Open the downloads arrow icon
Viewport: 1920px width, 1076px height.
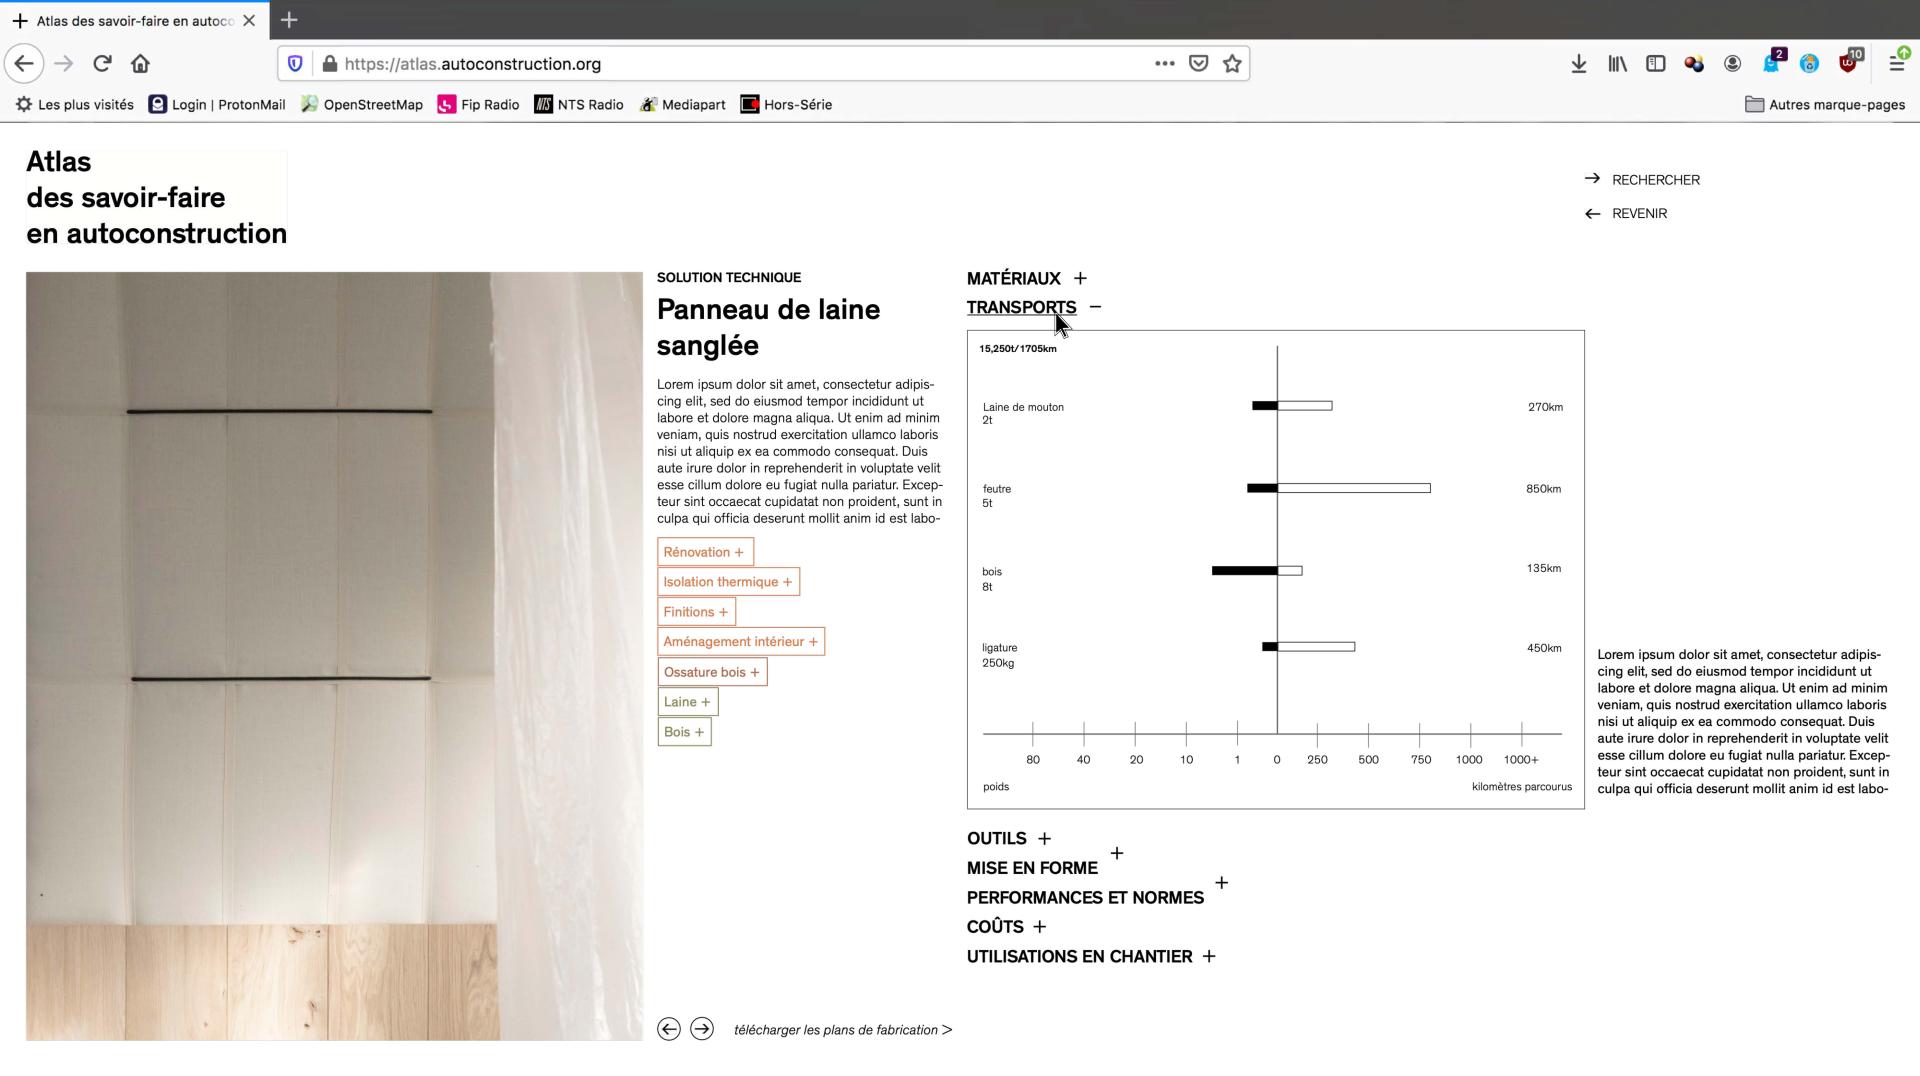[1578, 64]
